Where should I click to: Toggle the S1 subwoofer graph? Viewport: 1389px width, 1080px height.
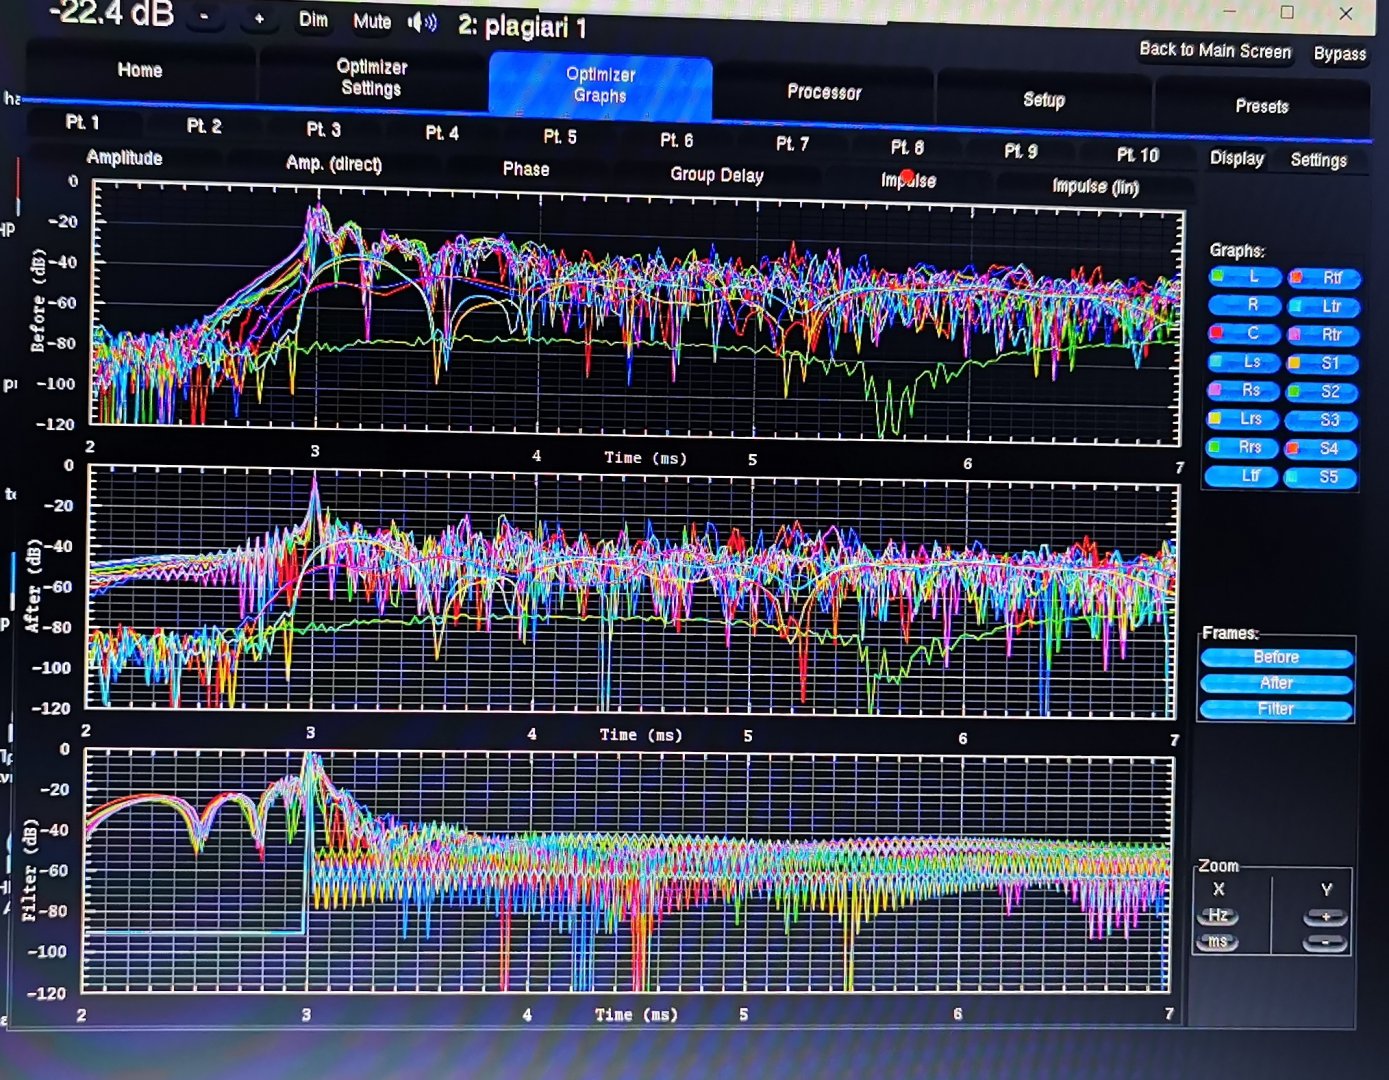[x=1322, y=363]
